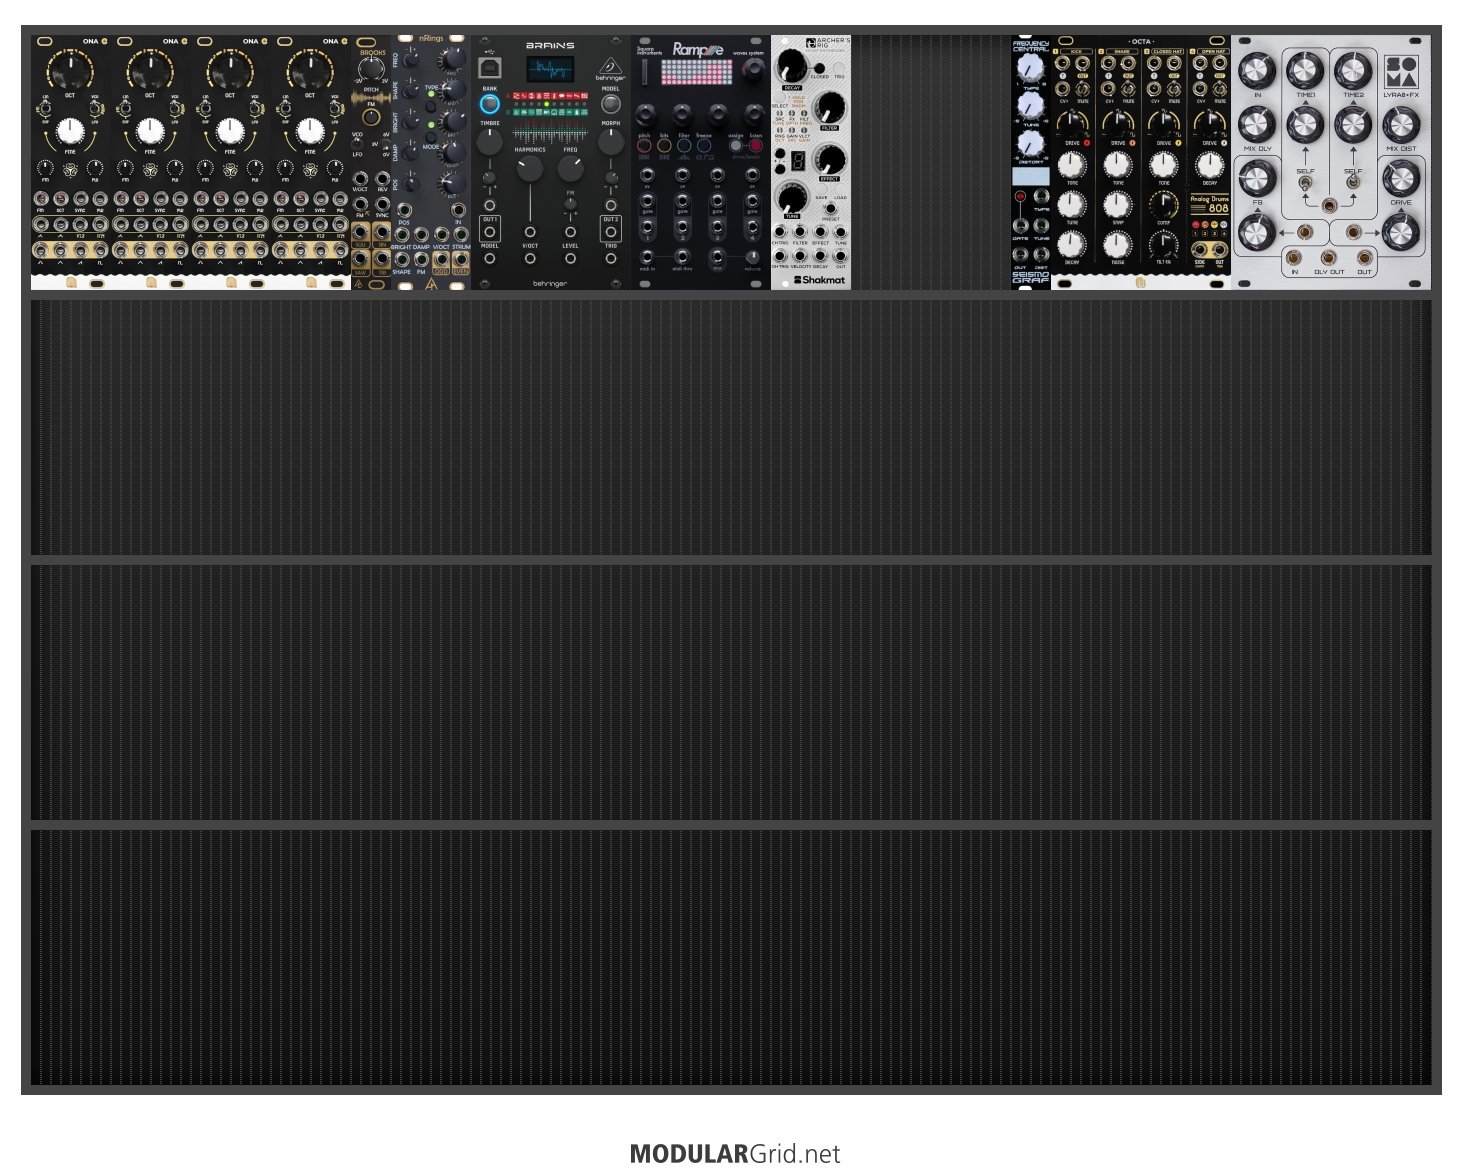Flip the KICK mute switch on OCTA
Image resolution: width=1472 pixels, height=1175 pixels.
pyautogui.click(x=1083, y=89)
